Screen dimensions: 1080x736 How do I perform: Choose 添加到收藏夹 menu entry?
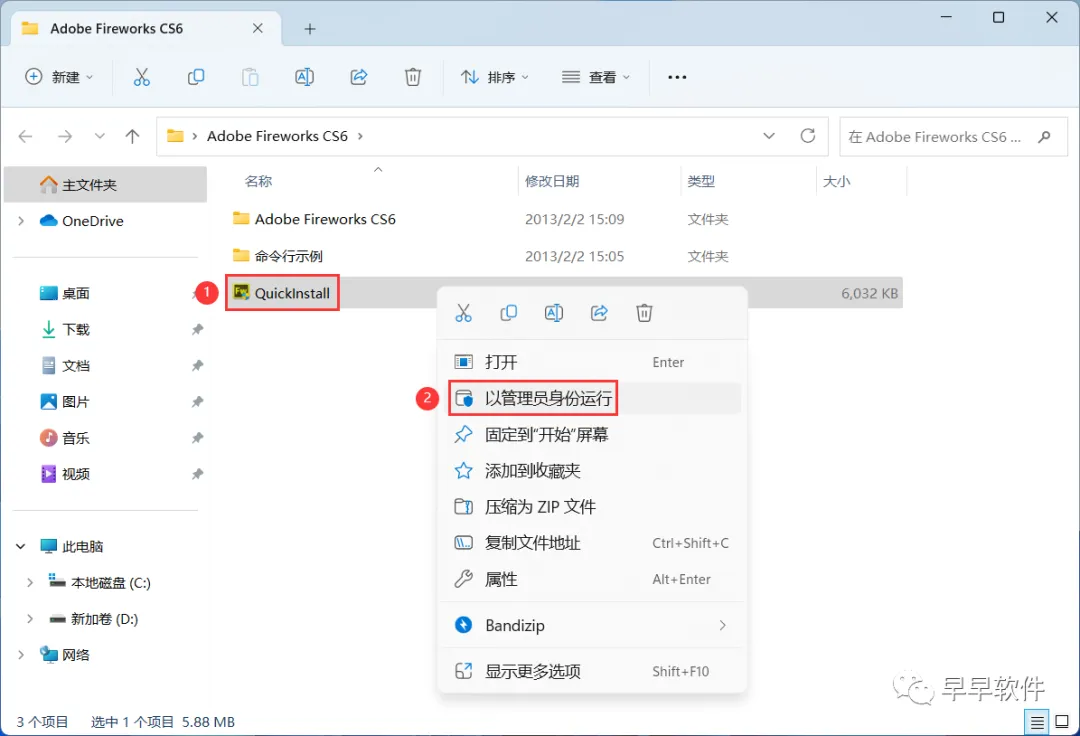592,471
